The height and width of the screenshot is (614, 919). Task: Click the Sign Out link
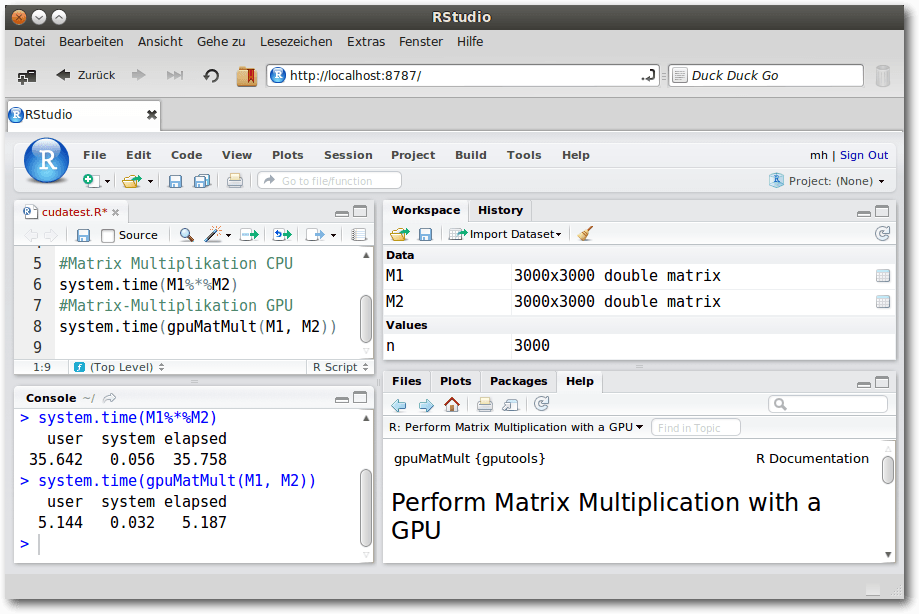864,155
